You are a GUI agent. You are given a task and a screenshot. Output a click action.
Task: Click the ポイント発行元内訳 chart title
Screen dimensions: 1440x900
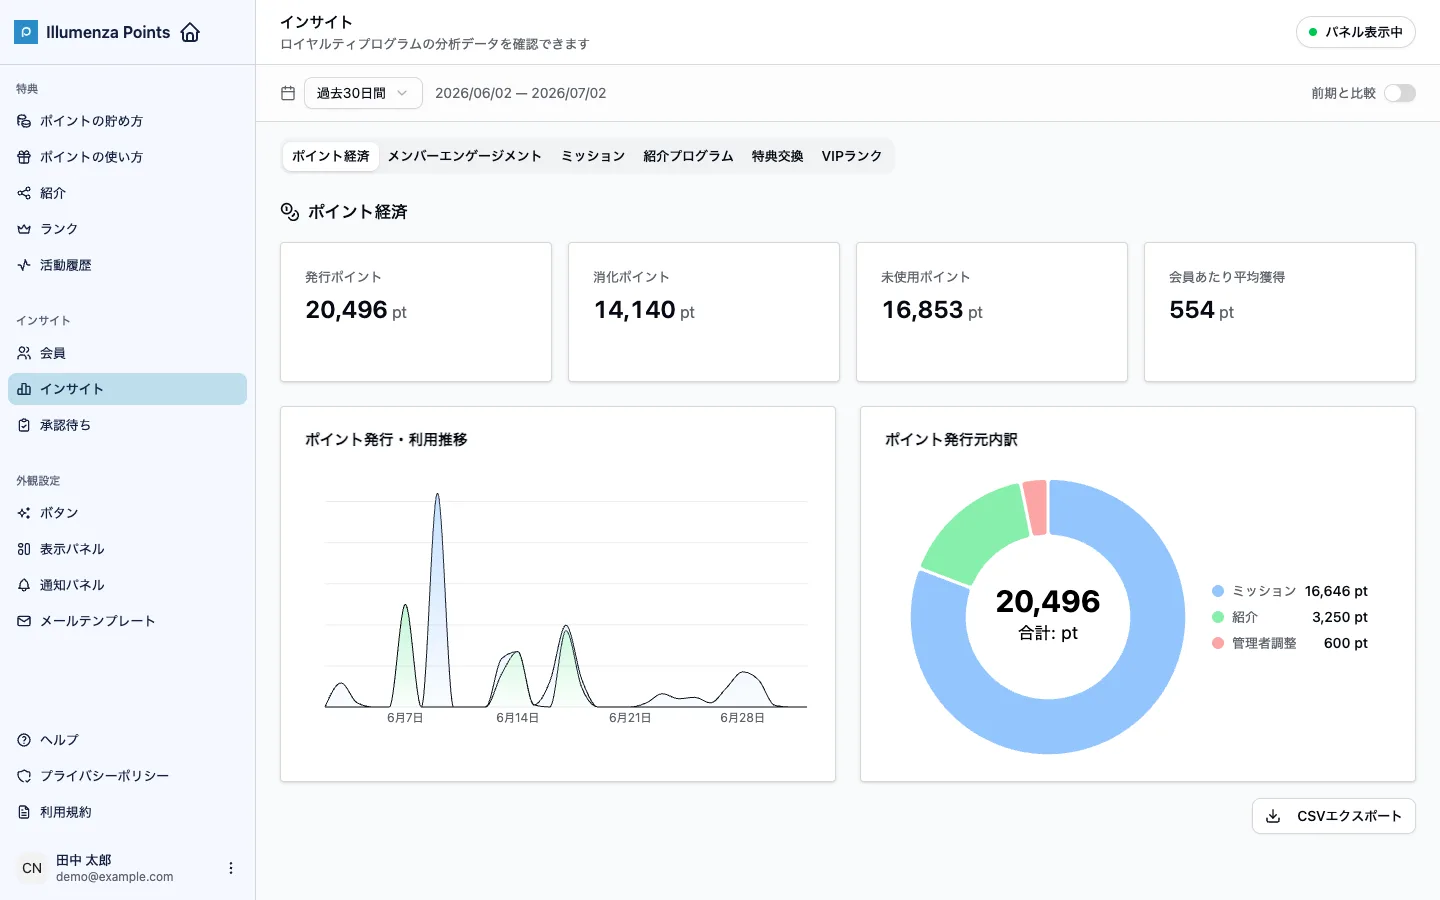coord(951,439)
